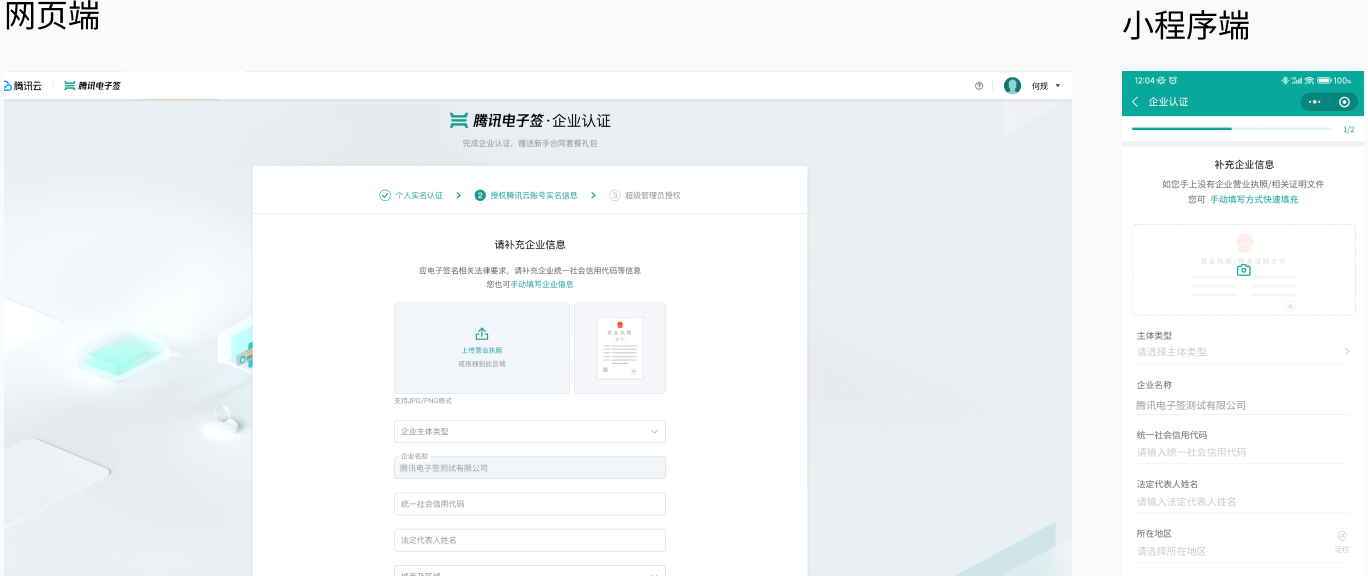
Task: Click the 腾讯电子签 logo in web header
Action: point(93,86)
